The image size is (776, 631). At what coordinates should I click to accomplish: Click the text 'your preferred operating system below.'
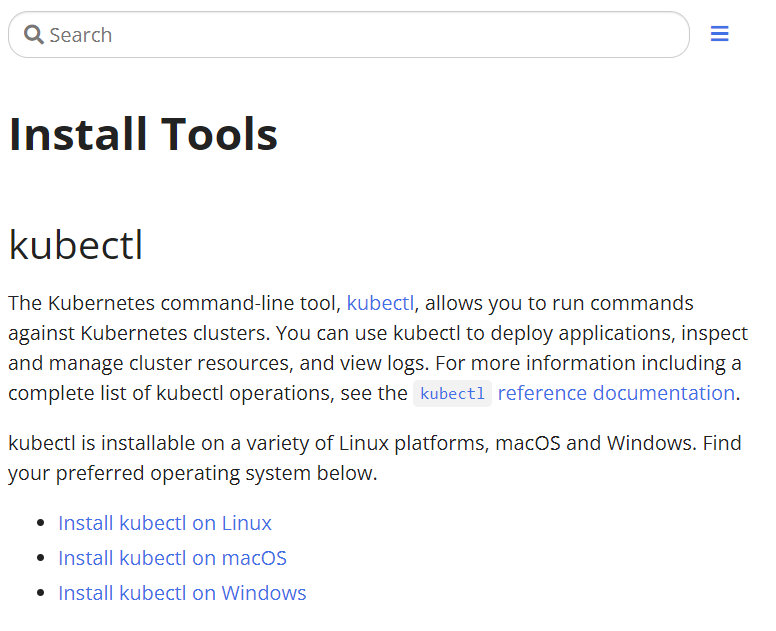point(193,473)
